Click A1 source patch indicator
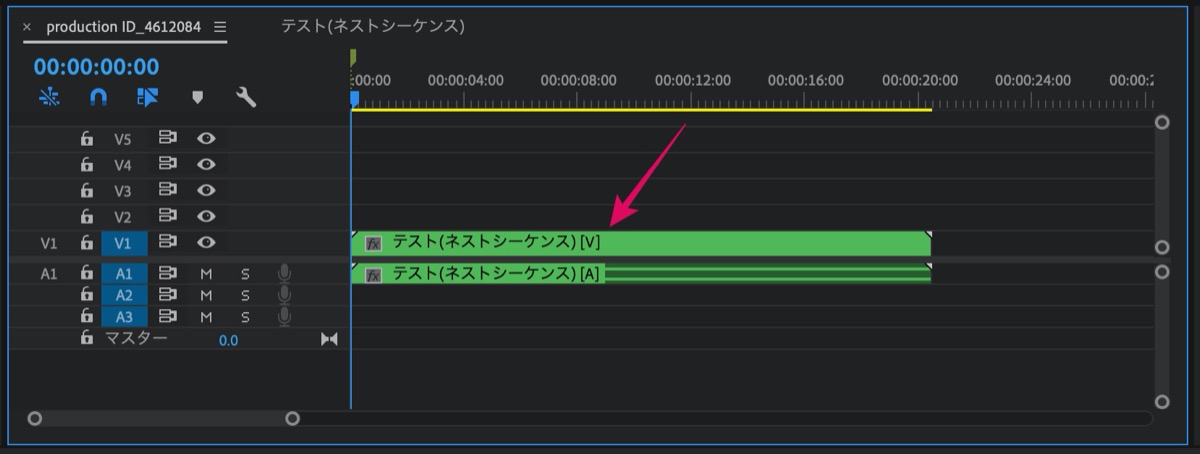The image size is (1200, 454). 49,273
